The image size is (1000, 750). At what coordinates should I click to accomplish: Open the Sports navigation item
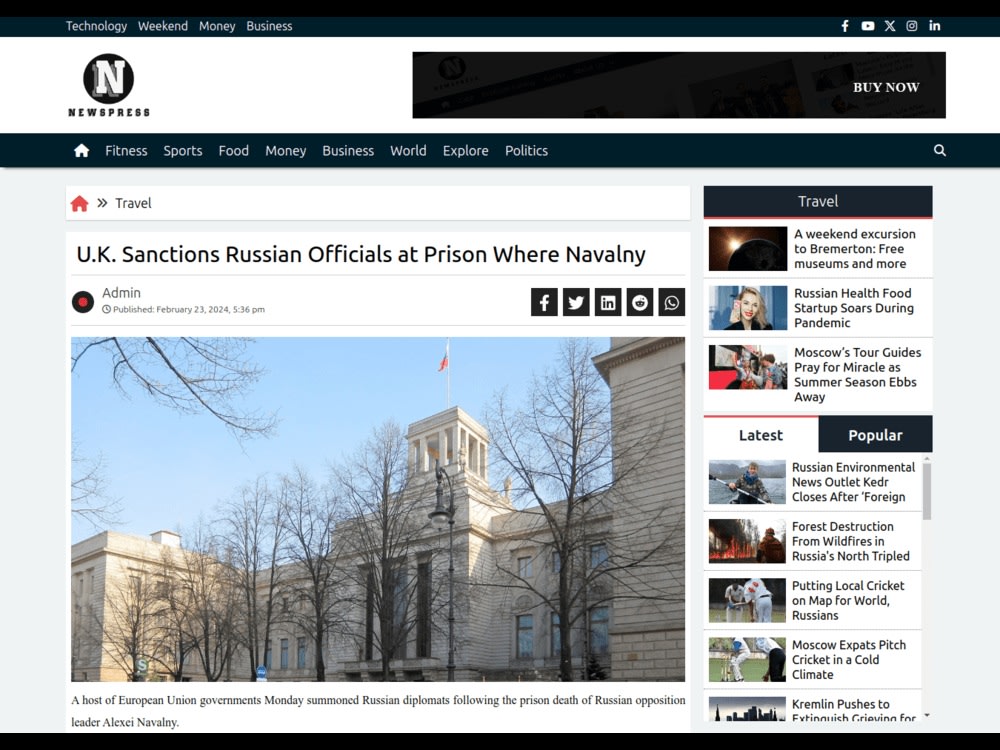182,151
